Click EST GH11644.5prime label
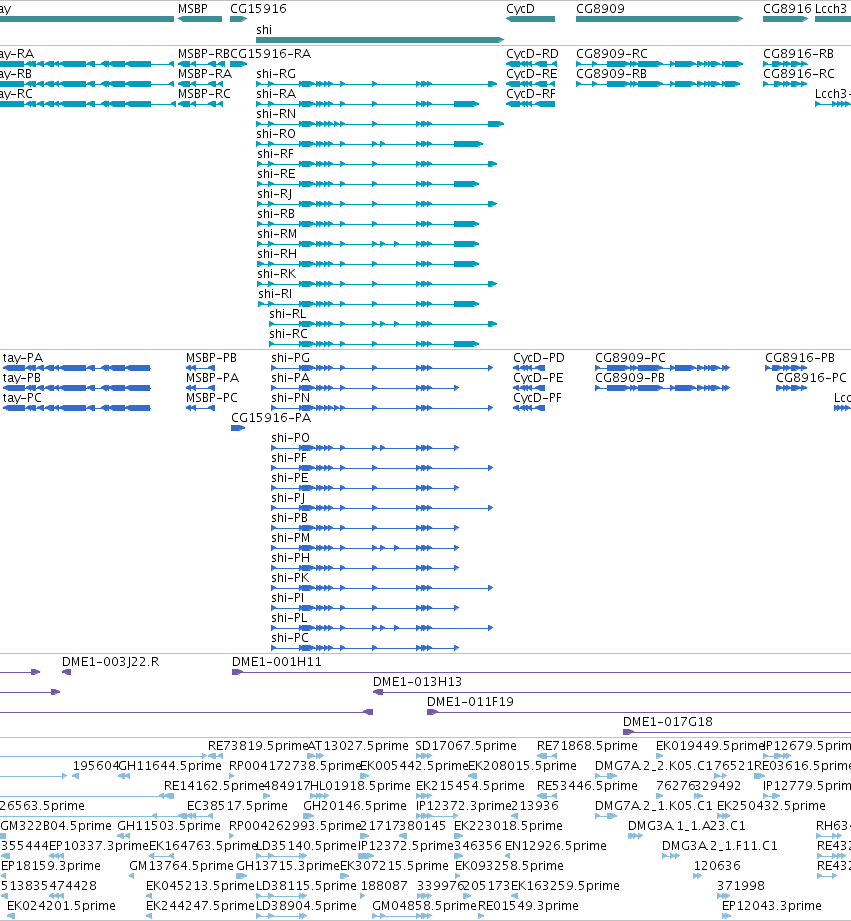The image size is (851, 921). point(170,766)
